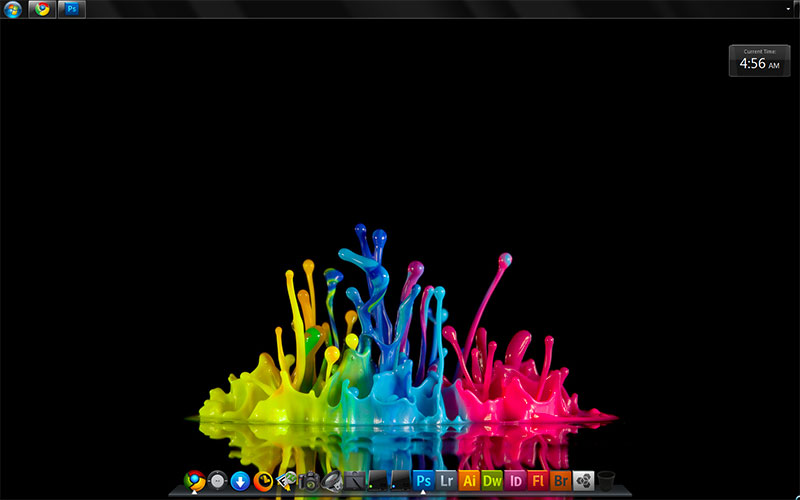The height and width of the screenshot is (500, 800).
Task: Launch Dreamweaver from the dock
Action: 492,481
